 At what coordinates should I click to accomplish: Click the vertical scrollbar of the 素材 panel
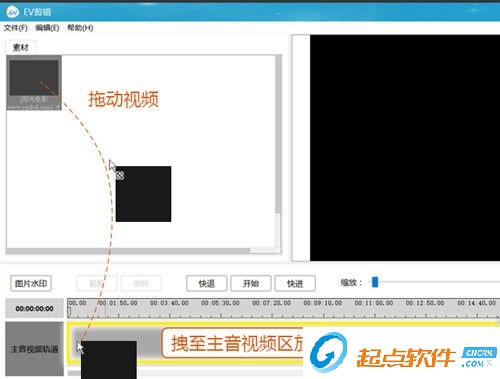[278, 135]
